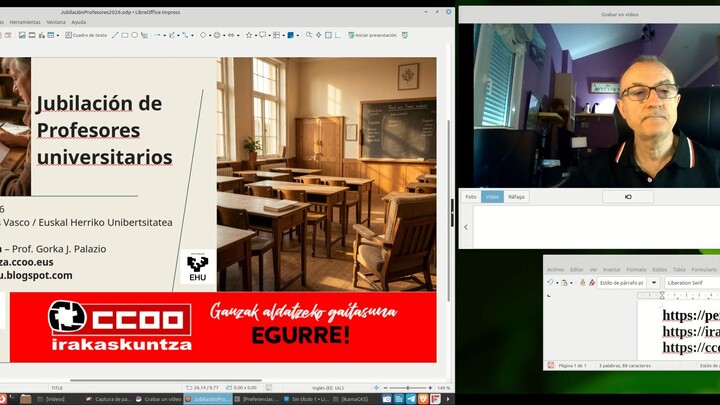
Task: Adjust the Impress zoom slider
Action: (x=407, y=388)
